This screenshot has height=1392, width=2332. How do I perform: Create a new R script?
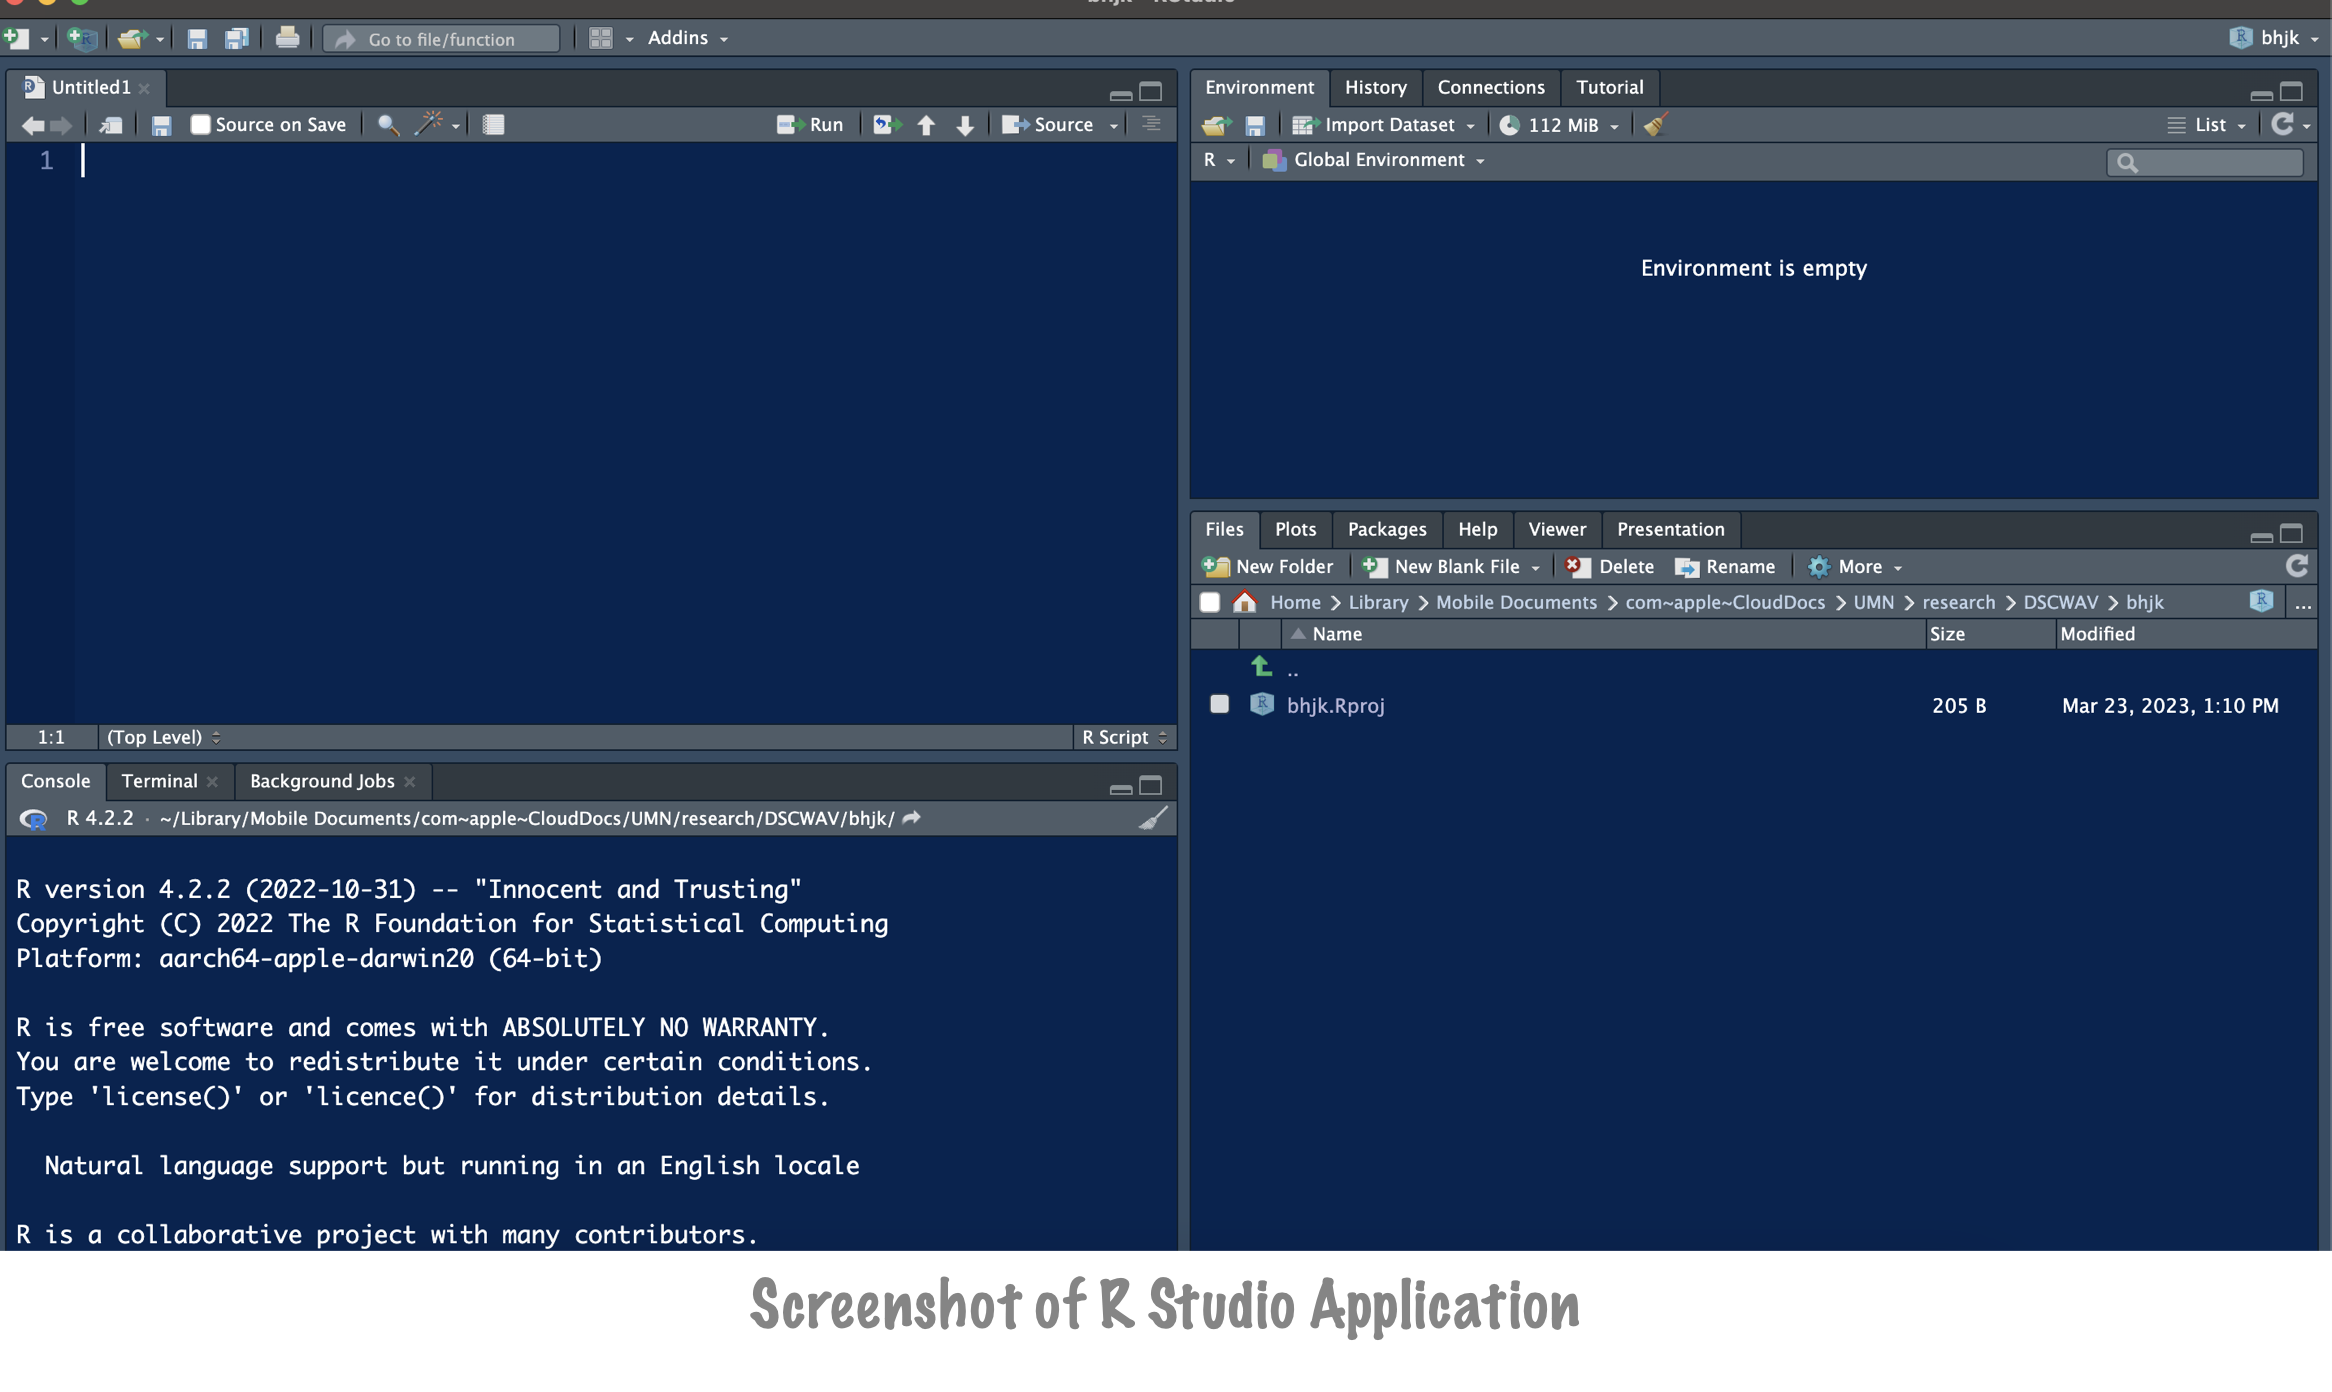(x=16, y=38)
